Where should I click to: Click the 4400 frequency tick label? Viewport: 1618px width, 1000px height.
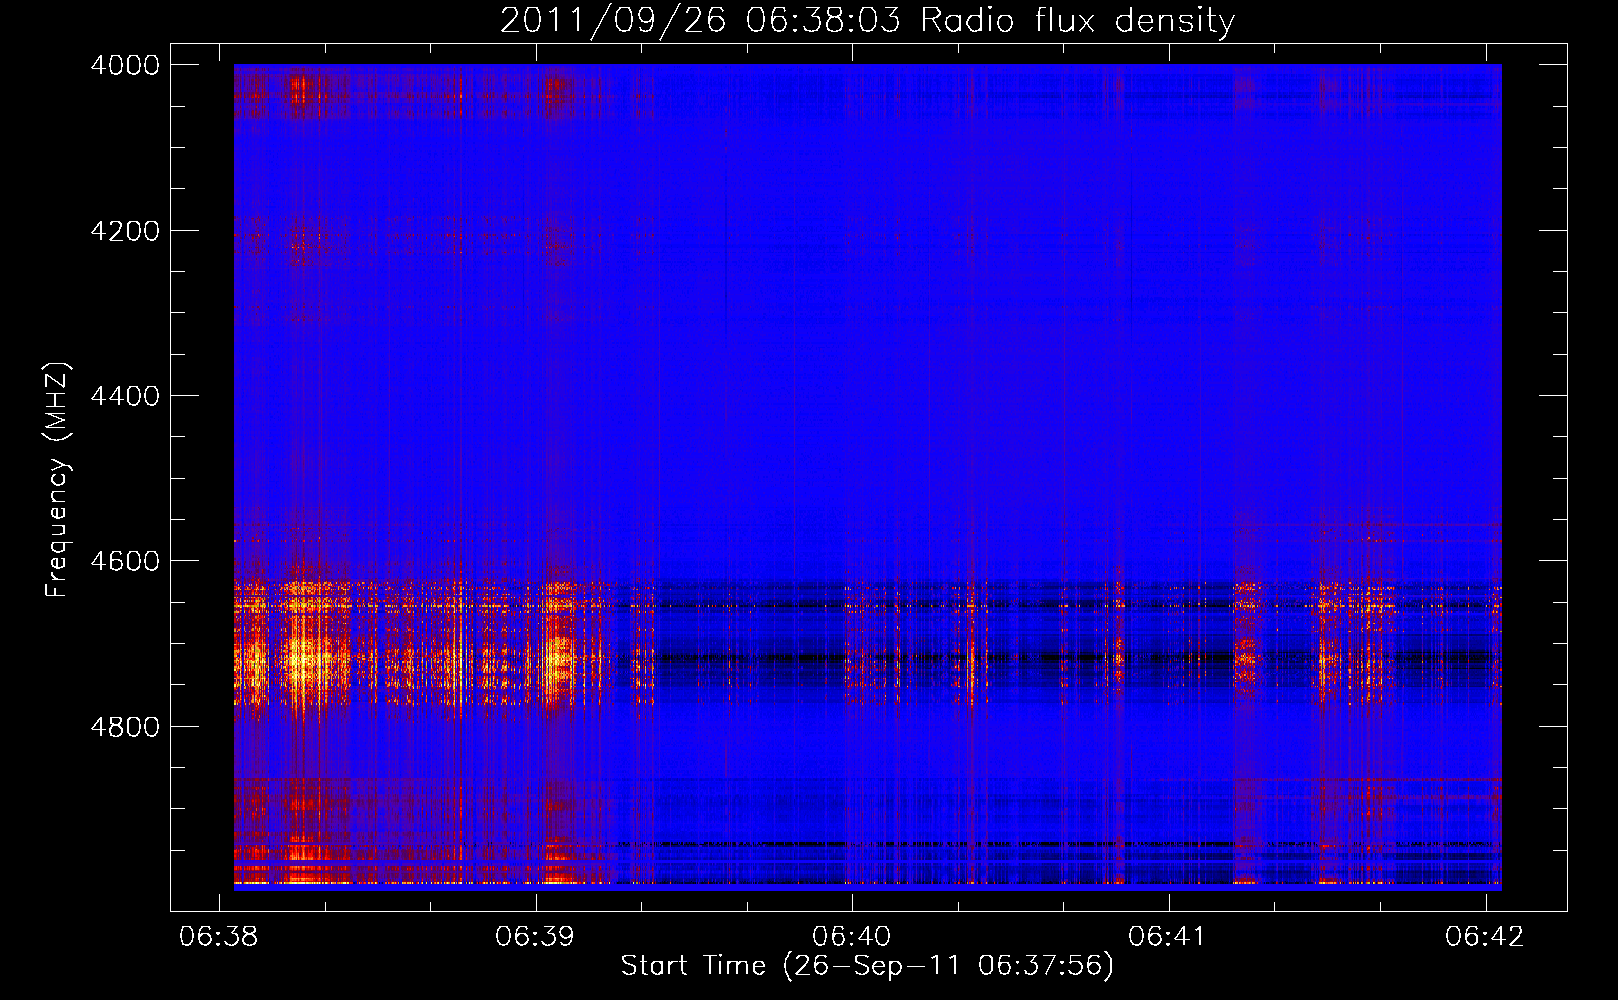coord(125,396)
